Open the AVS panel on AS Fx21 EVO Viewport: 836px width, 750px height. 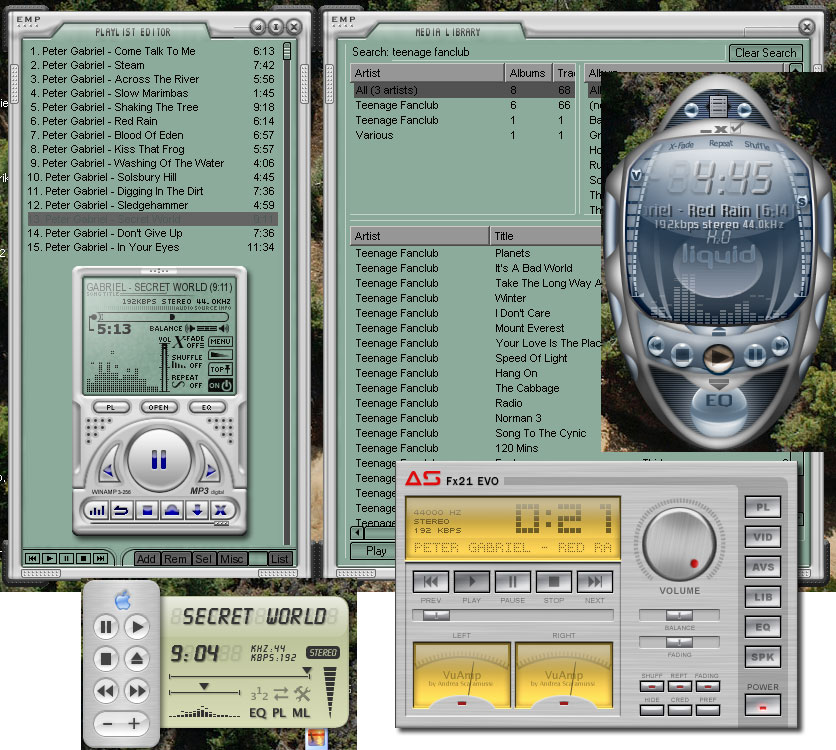tap(763, 567)
